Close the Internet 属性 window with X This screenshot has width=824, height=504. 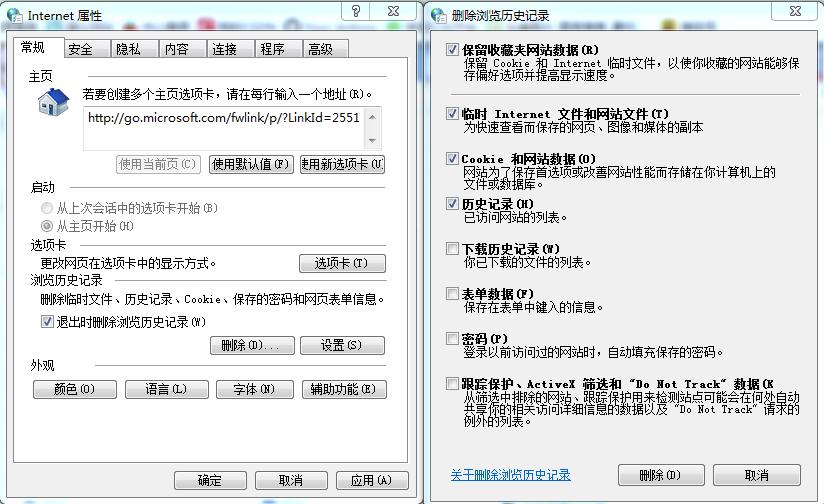click(394, 11)
